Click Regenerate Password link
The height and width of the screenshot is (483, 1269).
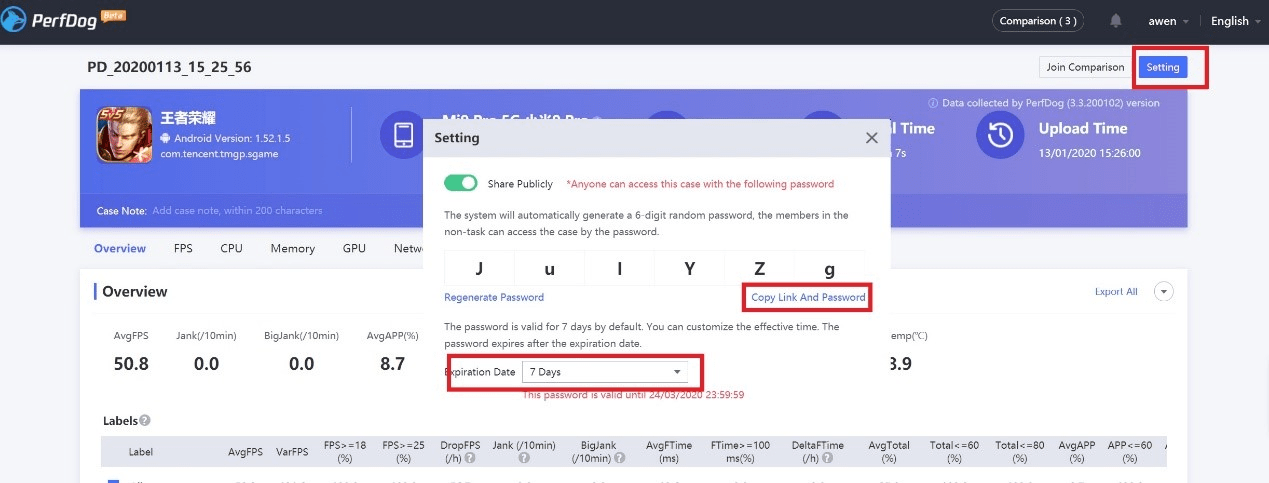494,297
